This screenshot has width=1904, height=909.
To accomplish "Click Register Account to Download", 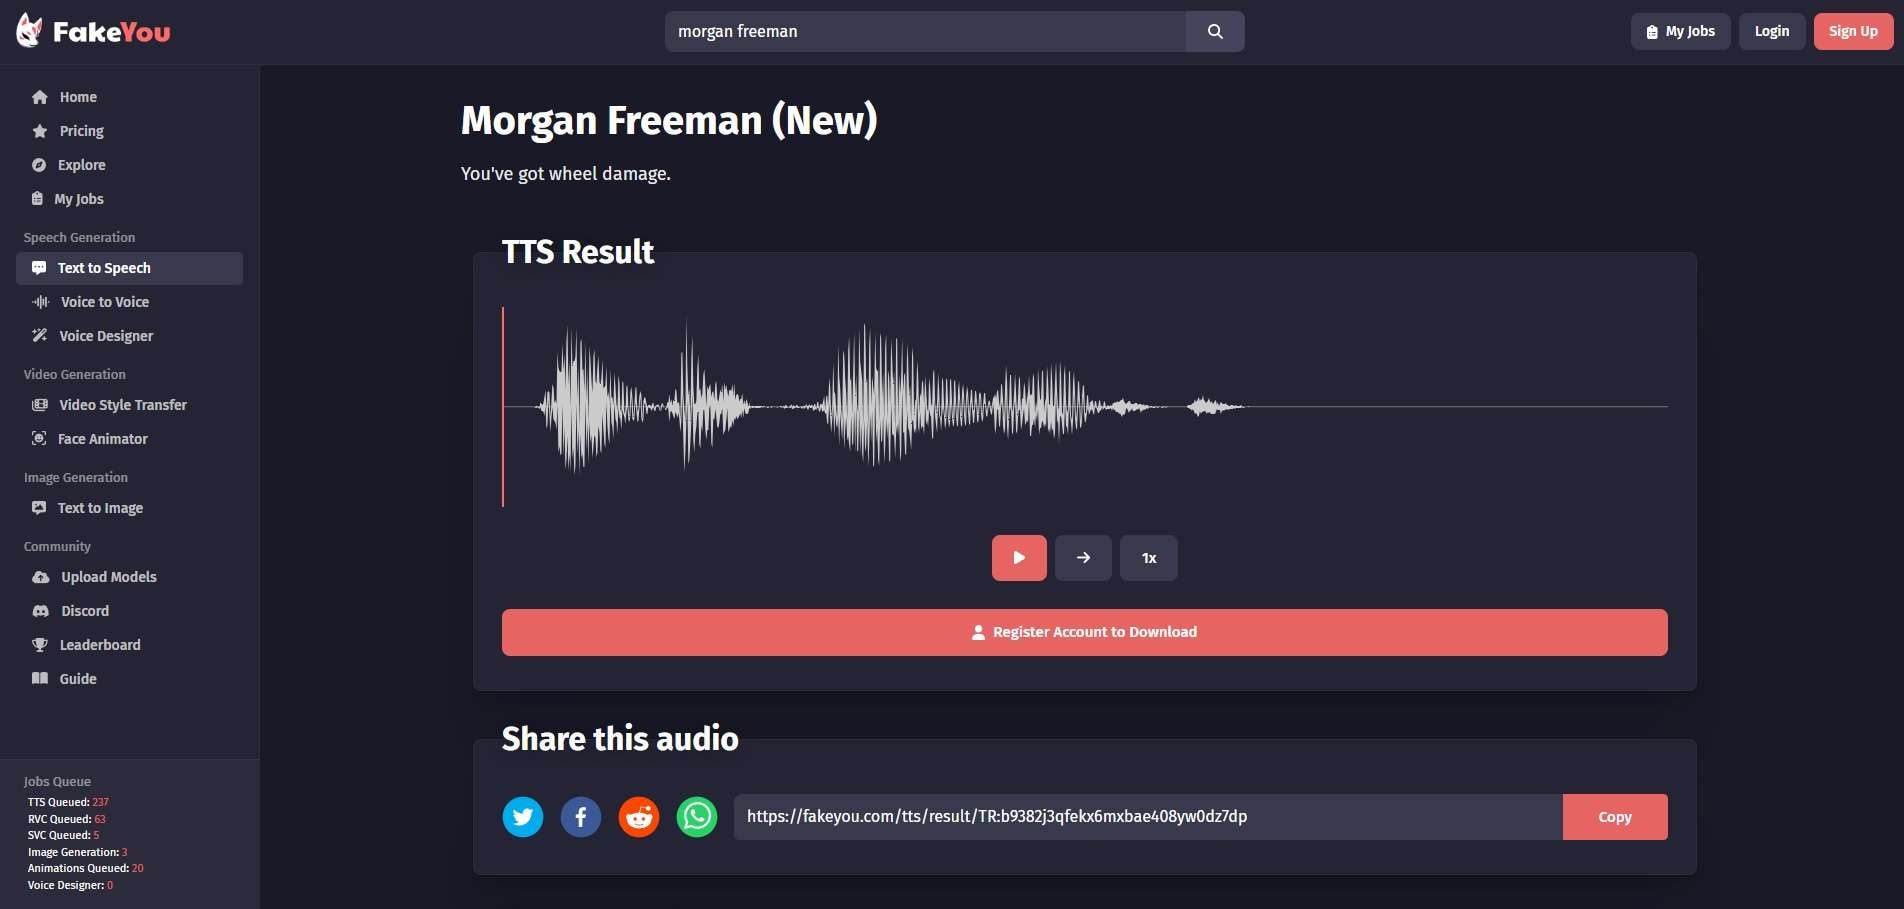I will [1084, 632].
